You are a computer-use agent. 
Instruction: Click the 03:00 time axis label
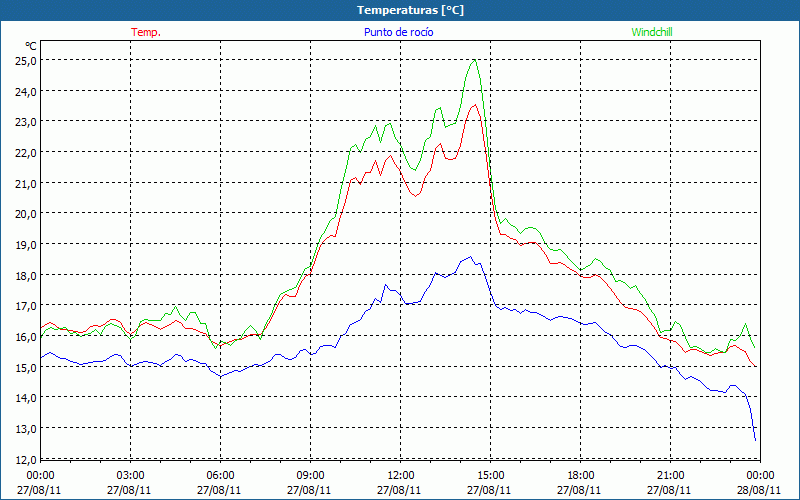point(131,476)
